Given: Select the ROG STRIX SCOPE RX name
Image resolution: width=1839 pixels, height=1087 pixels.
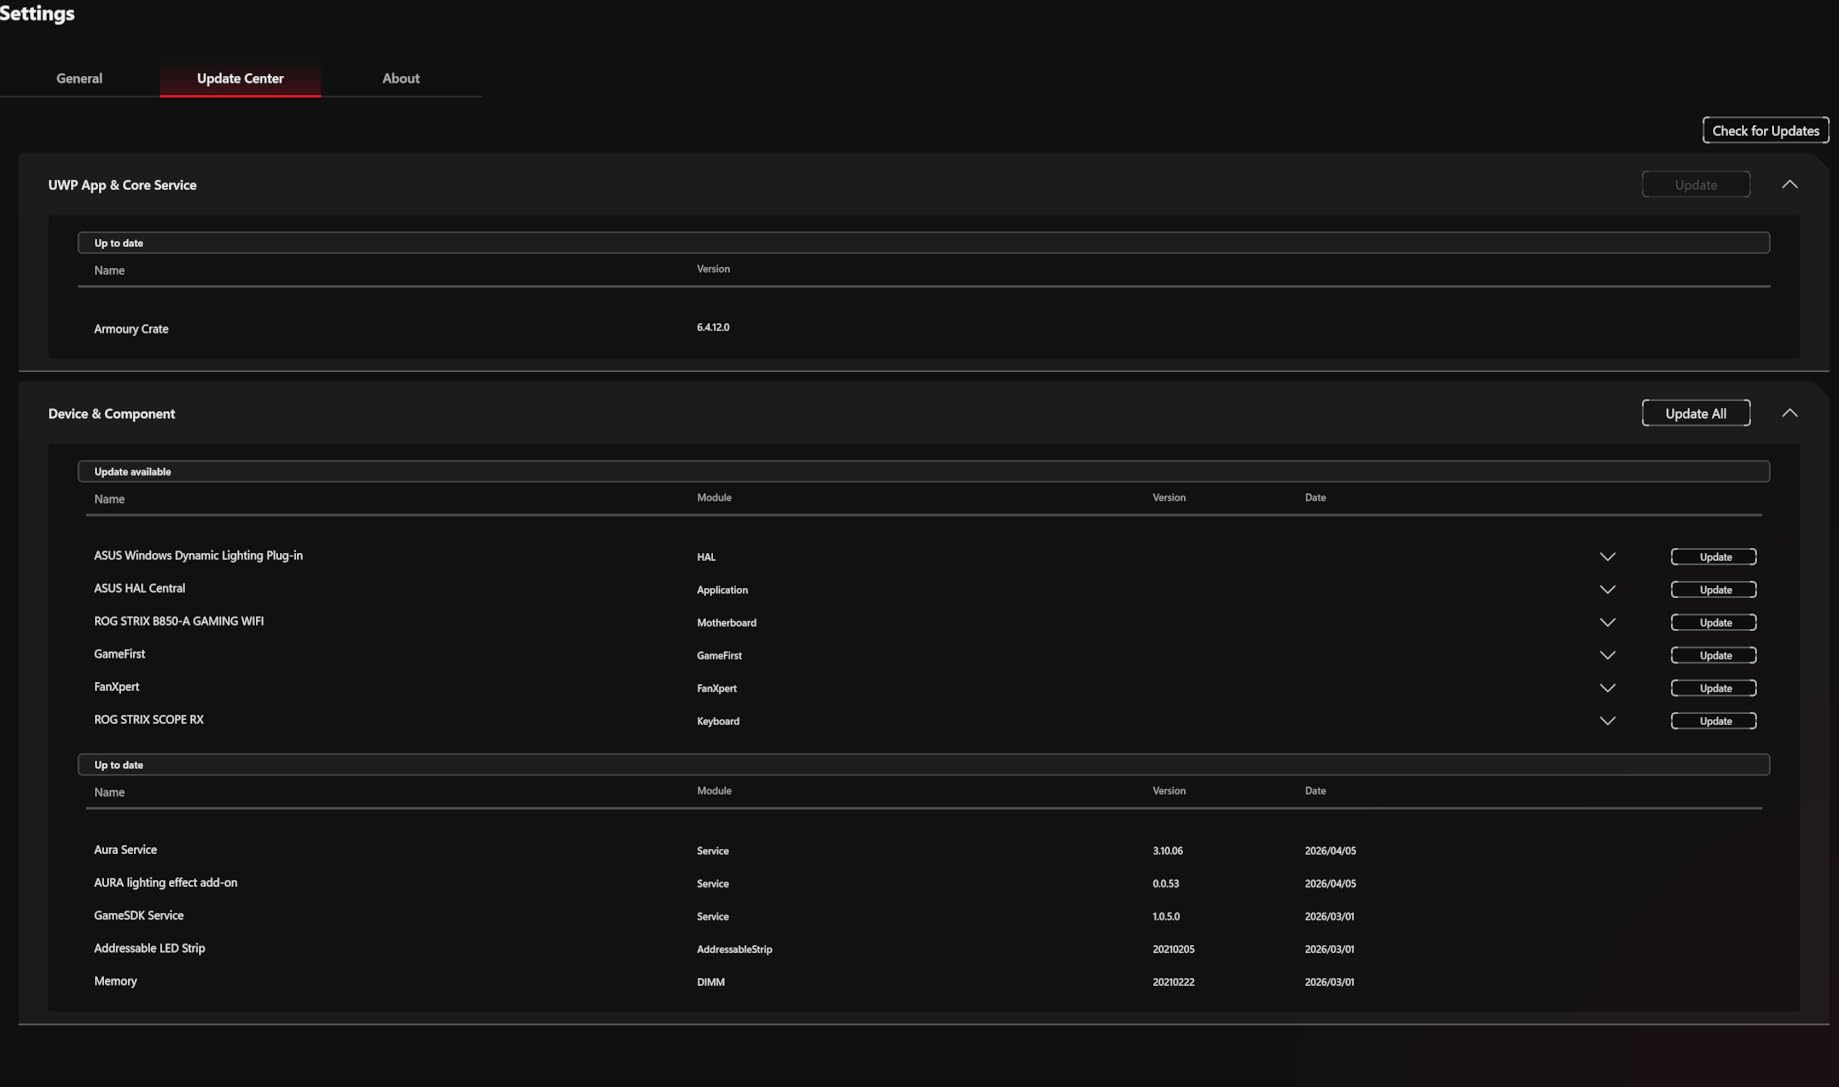Looking at the screenshot, I should click(149, 719).
